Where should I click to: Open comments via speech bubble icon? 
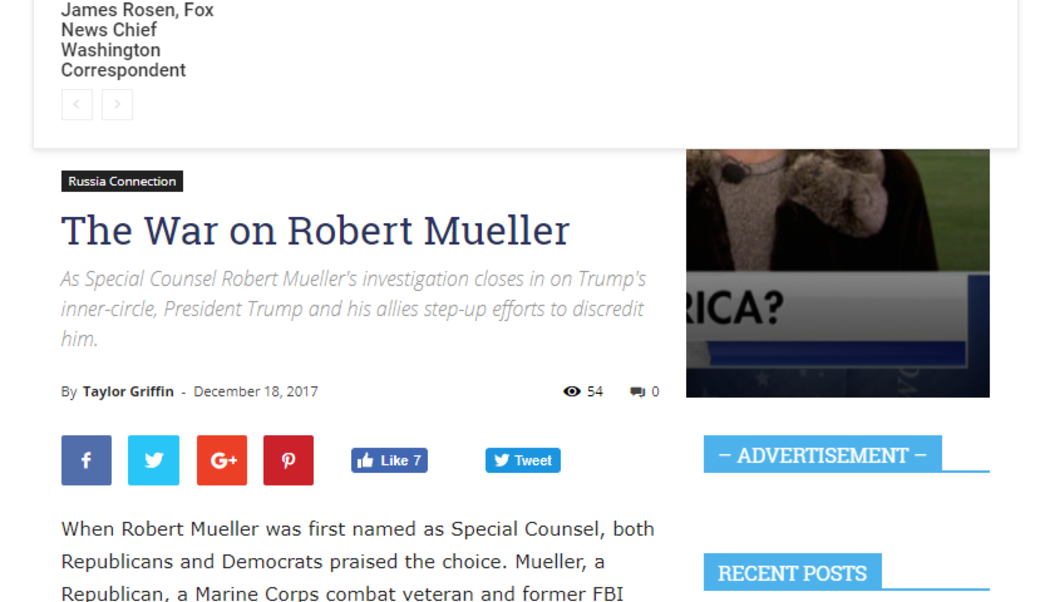coord(637,392)
